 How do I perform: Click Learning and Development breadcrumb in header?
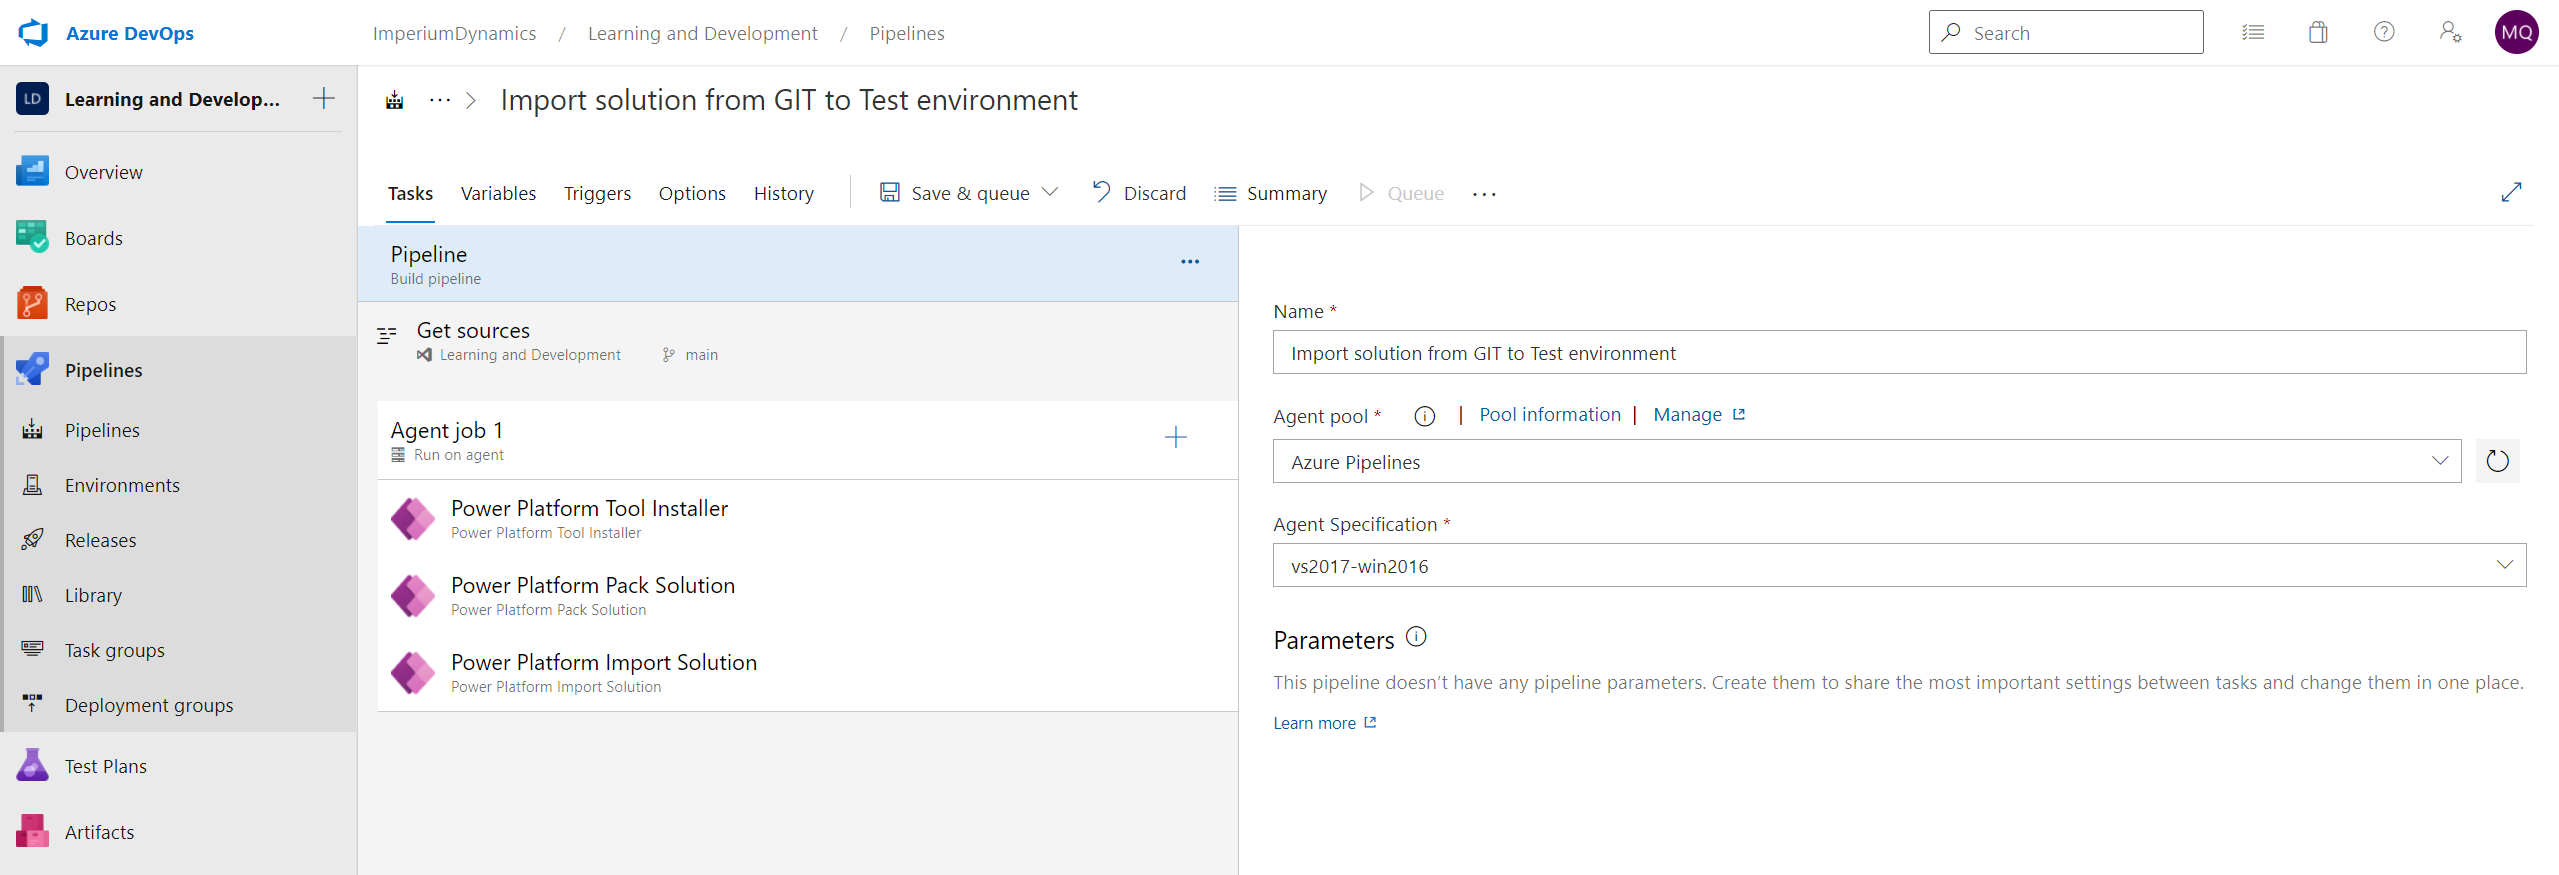(702, 33)
